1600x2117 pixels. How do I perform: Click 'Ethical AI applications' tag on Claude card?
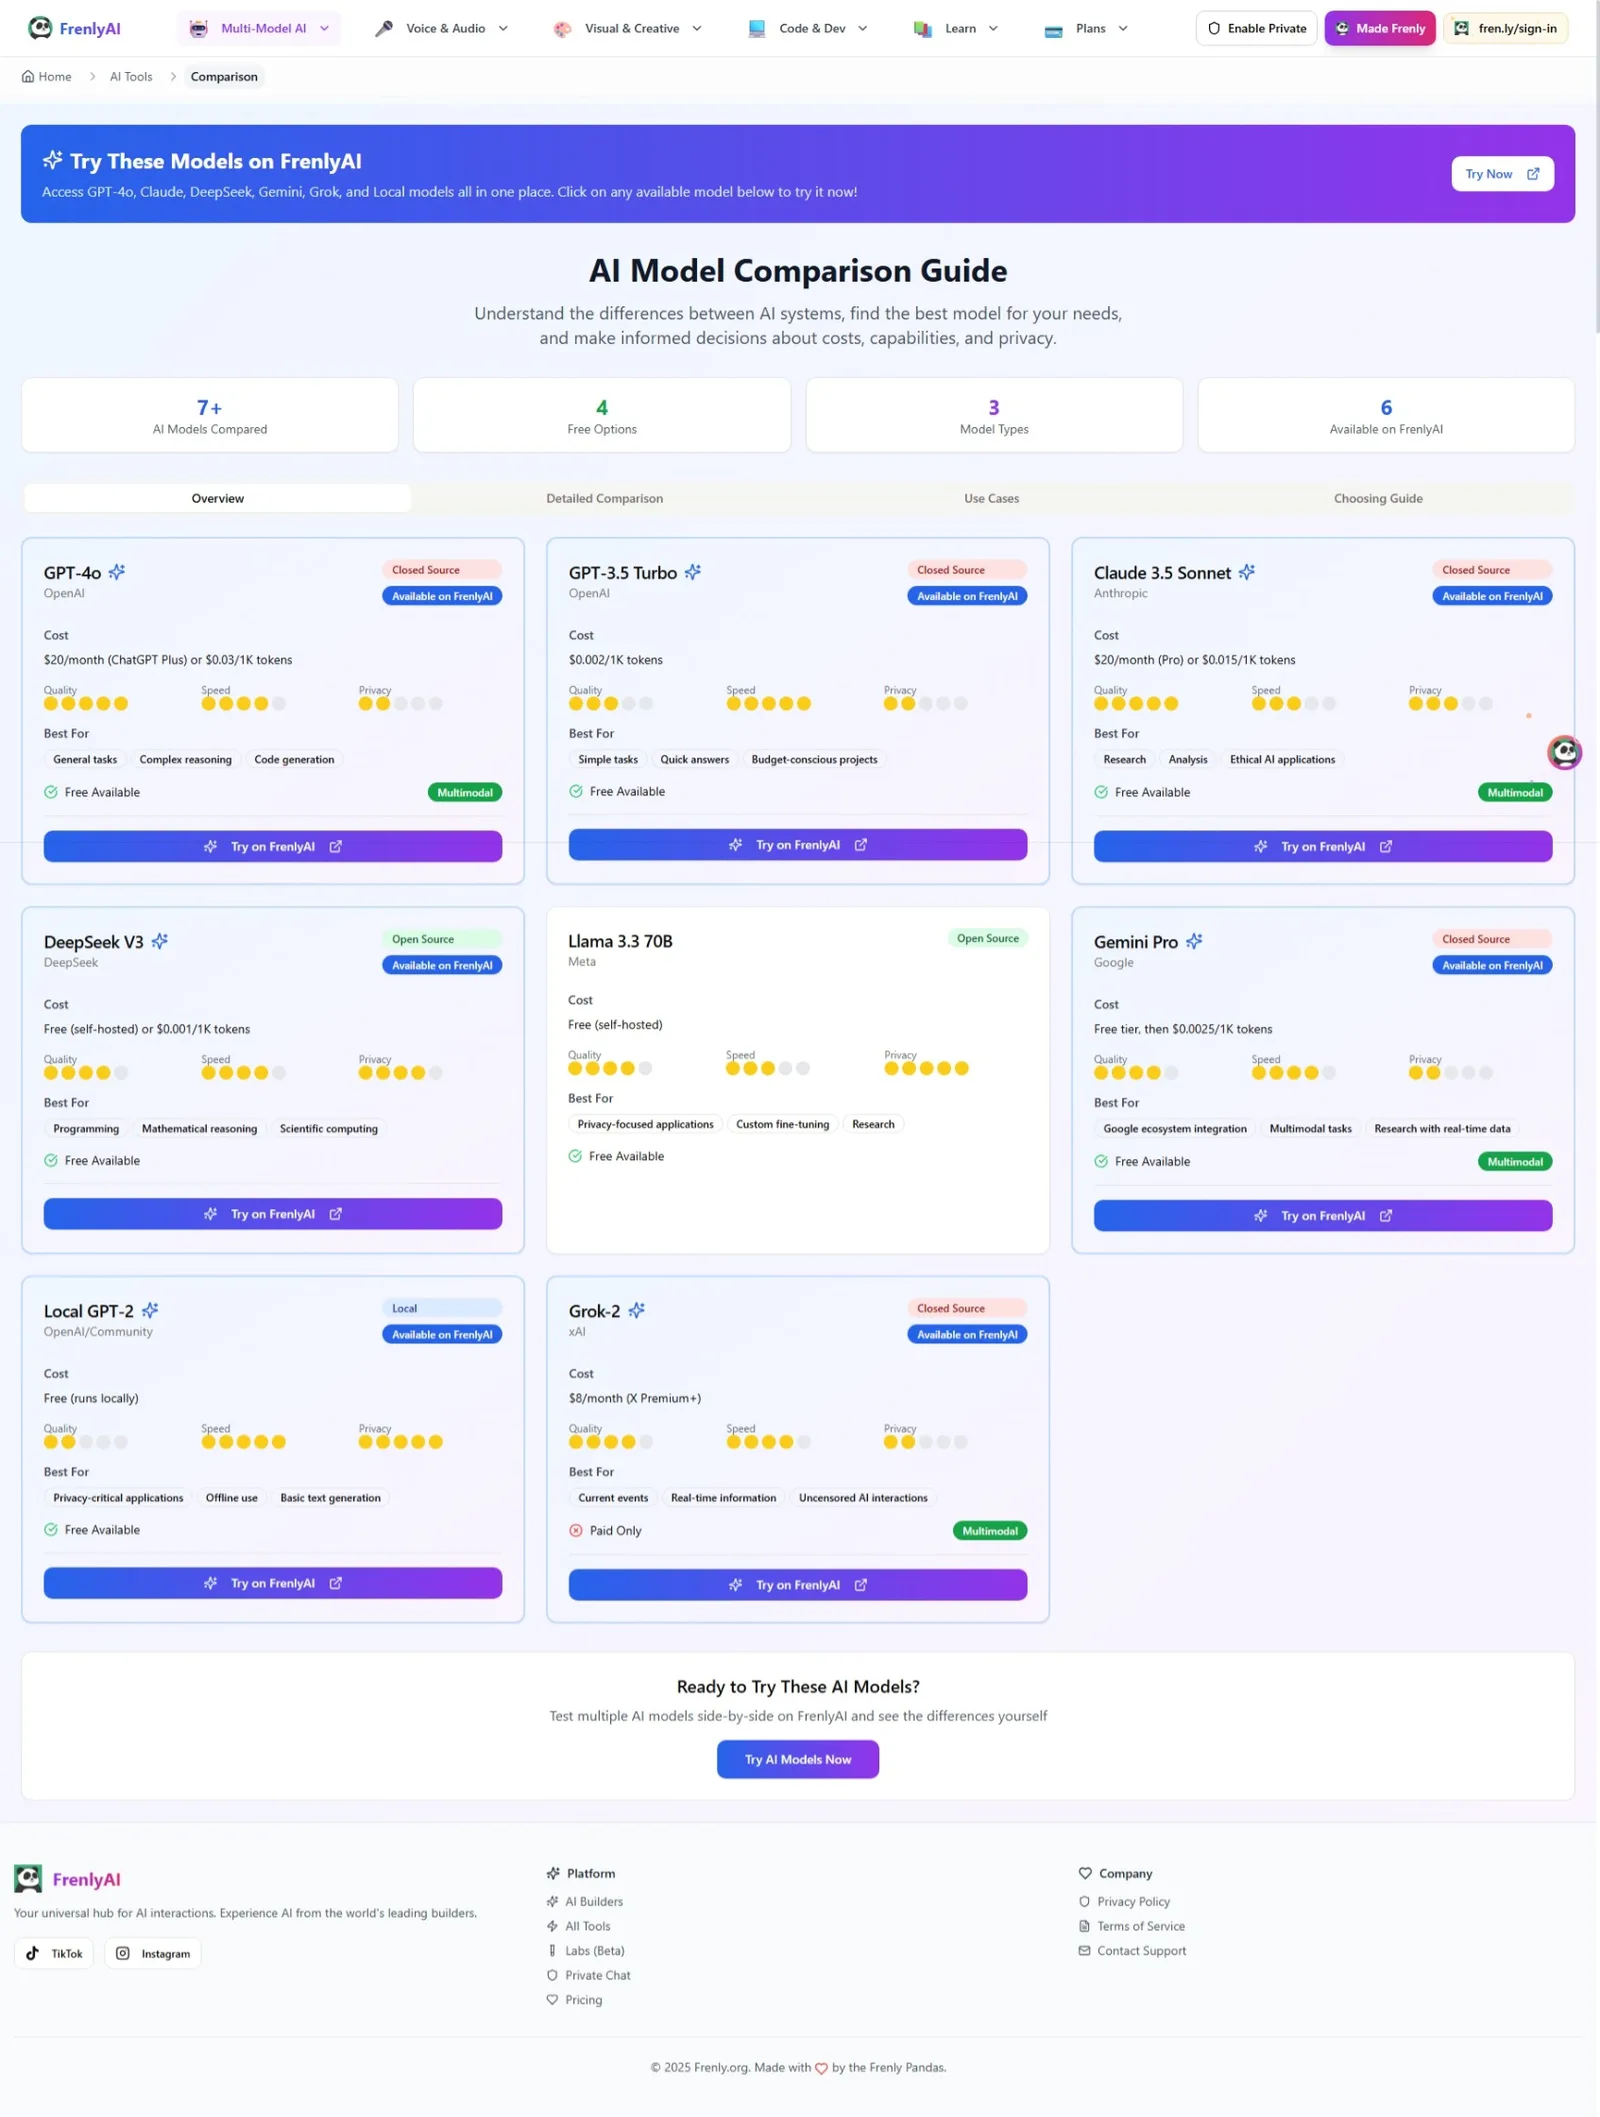(x=1282, y=759)
